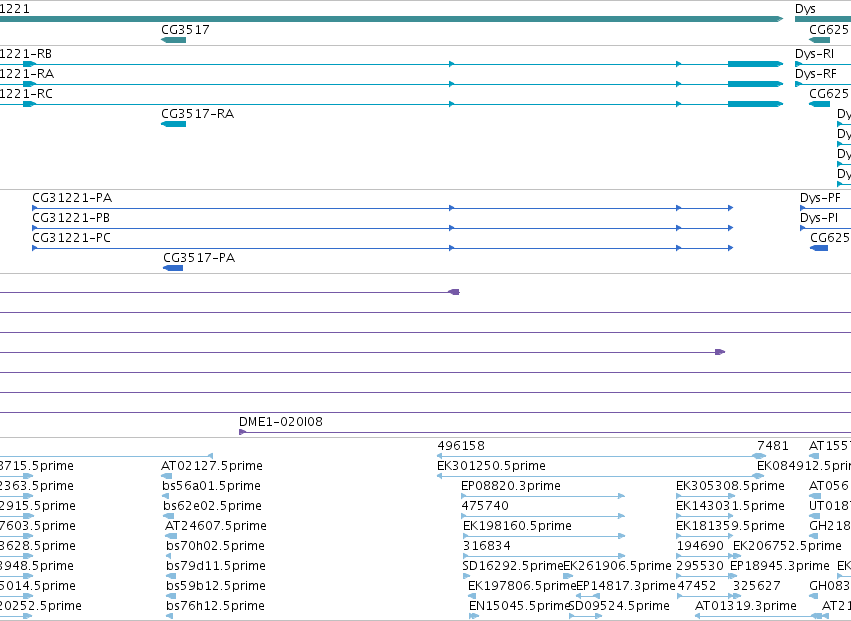Select EK181359.5prime EST label
Screen dimensions: 851x621
731,526
